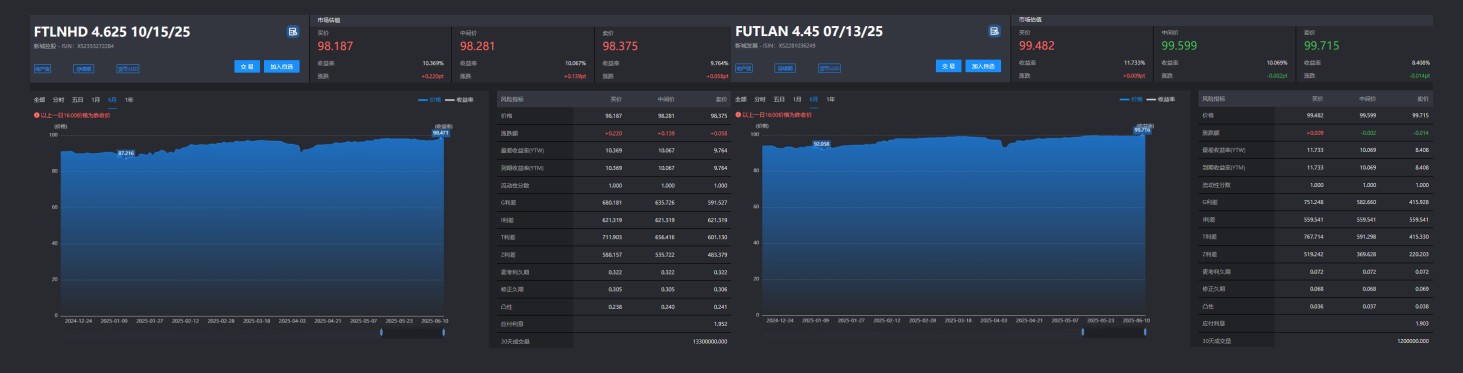Click the 98.471 price marker on FTLNHD chart

(x=440, y=132)
